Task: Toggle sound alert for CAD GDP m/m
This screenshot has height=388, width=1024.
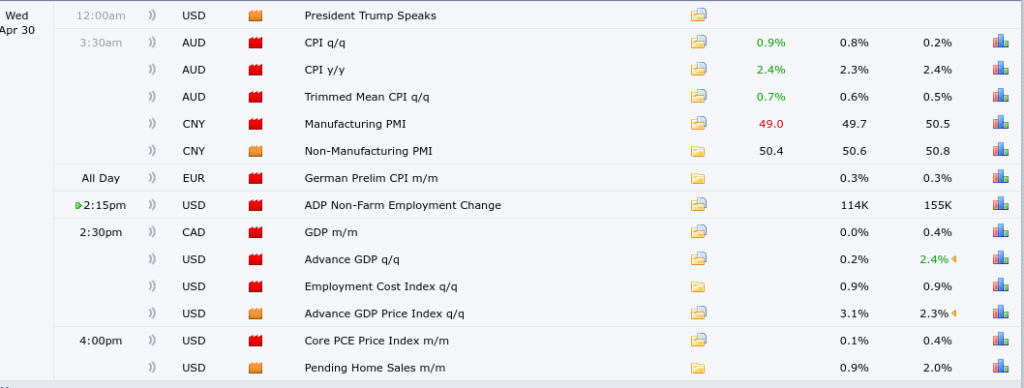Action: coord(152,232)
